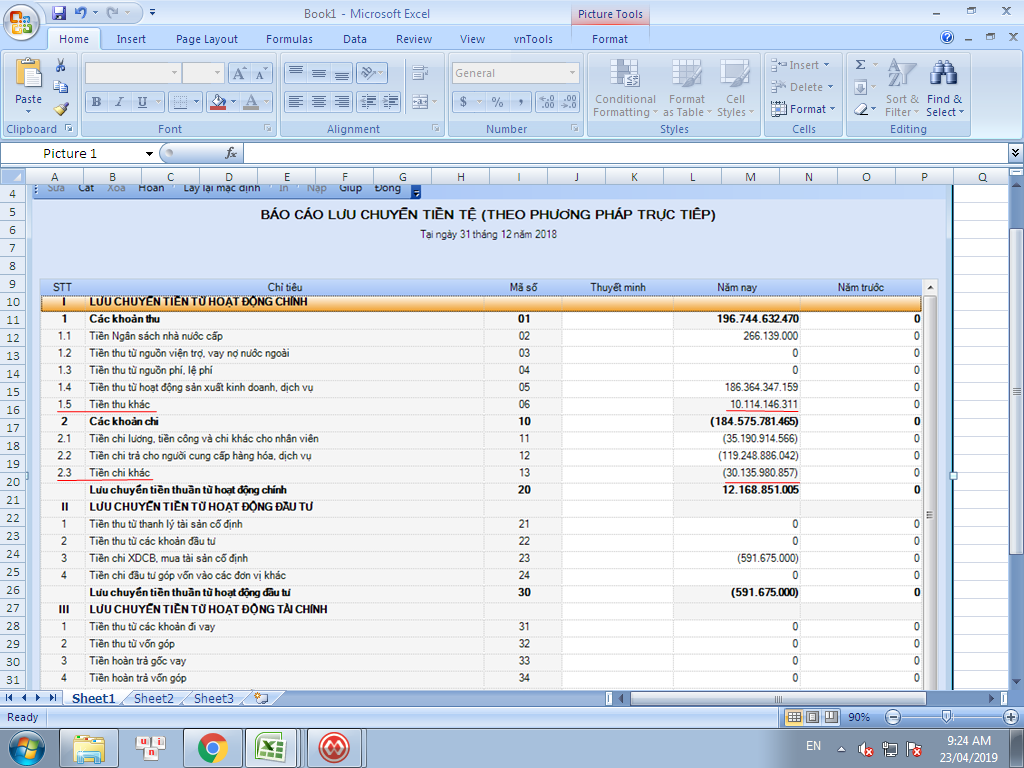Image resolution: width=1024 pixels, height=768 pixels.
Task: Click the AutoSum sigma icon
Action: pyautogui.click(x=860, y=65)
